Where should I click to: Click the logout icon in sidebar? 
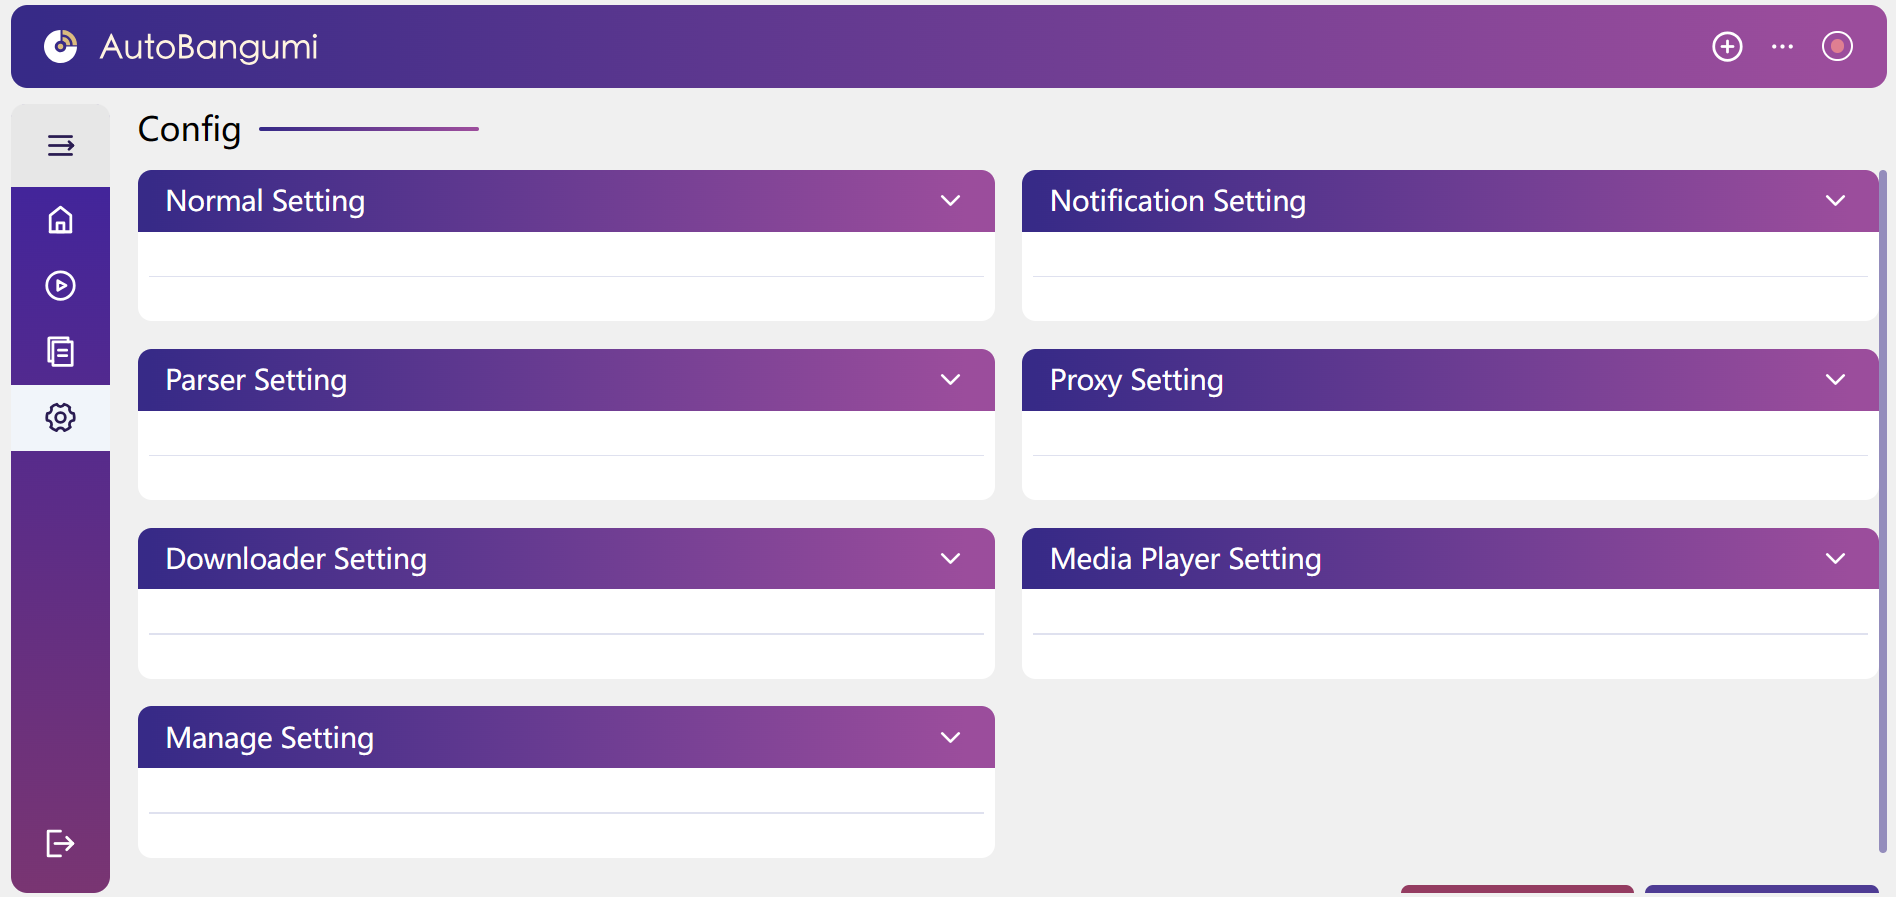coord(60,844)
